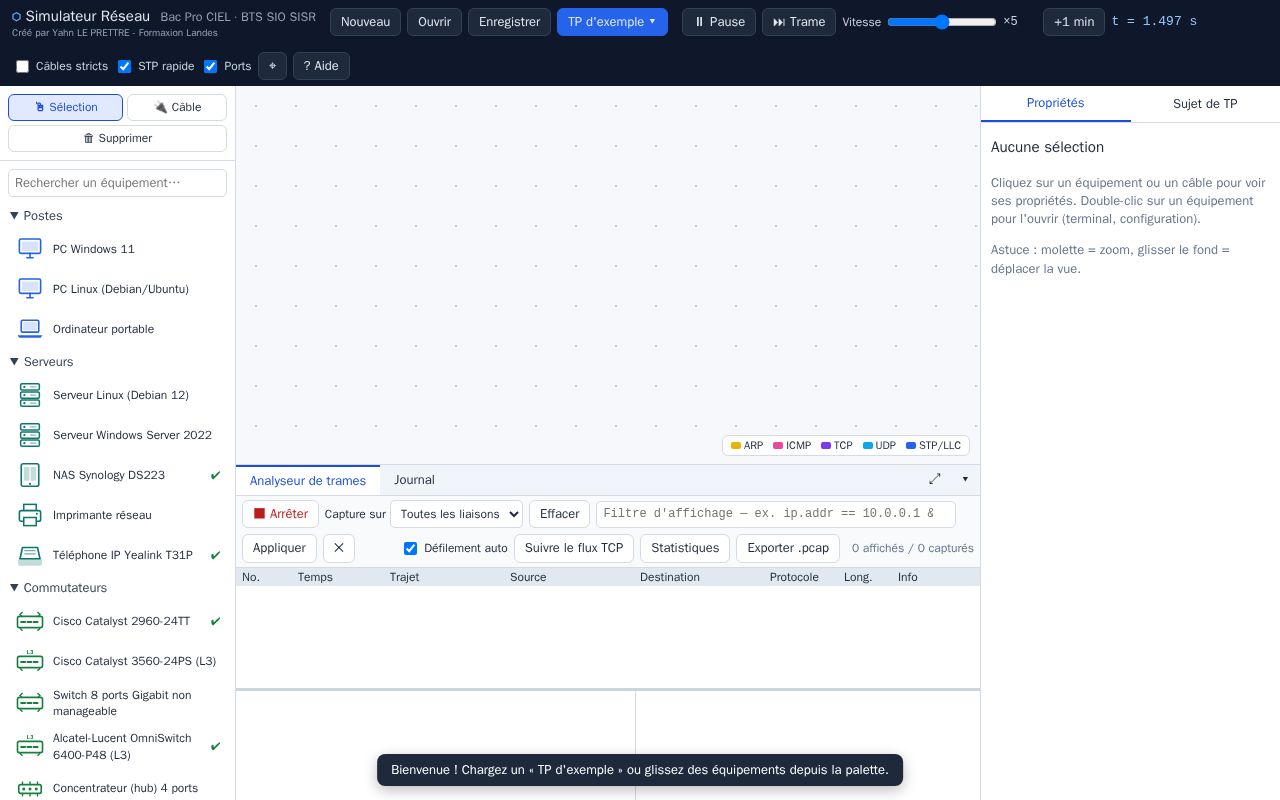Collapse the bottom panel with small arrow
The image size is (1280, 800).
coord(965,479)
